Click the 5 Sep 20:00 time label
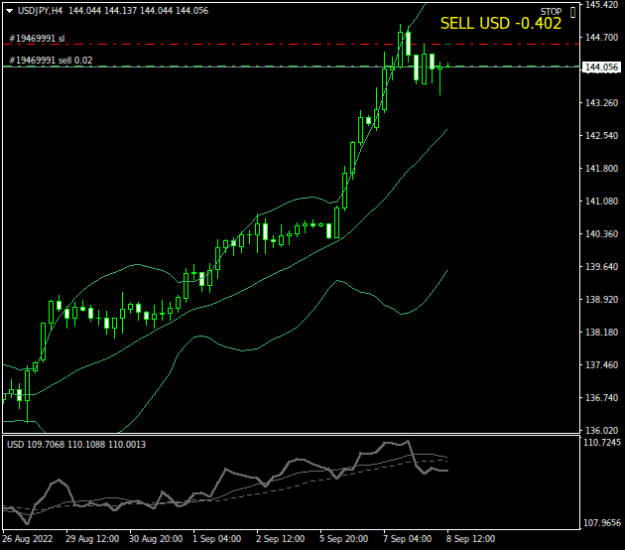 coord(344,539)
